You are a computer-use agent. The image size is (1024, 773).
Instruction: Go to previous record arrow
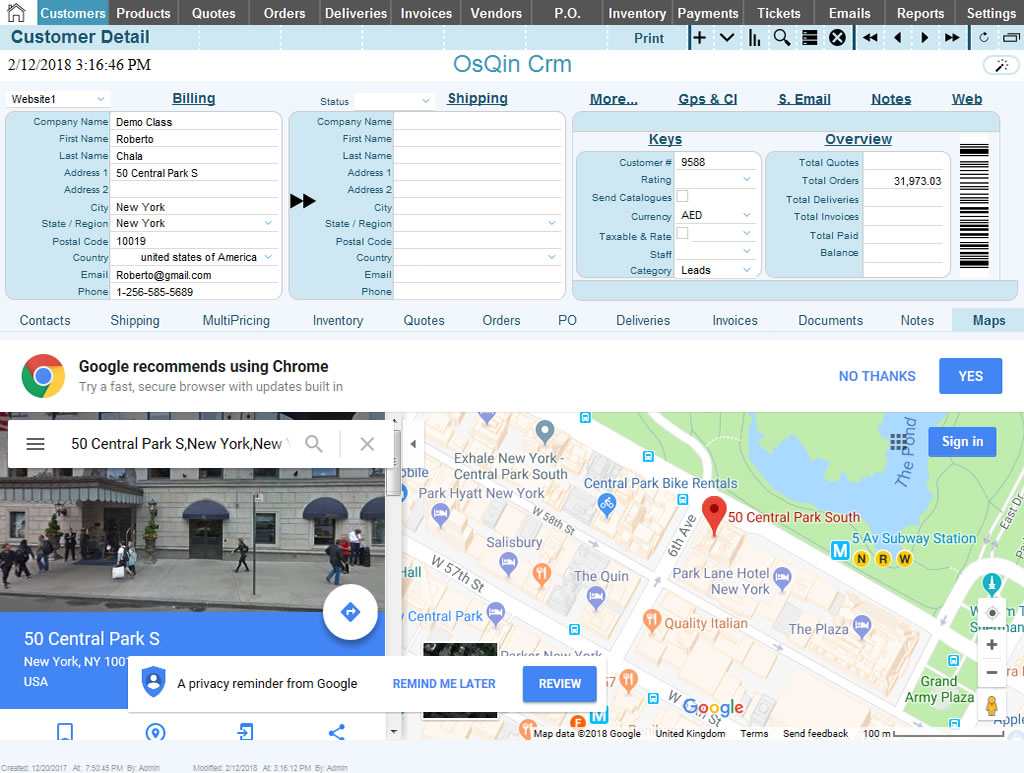pyautogui.click(x=898, y=38)
